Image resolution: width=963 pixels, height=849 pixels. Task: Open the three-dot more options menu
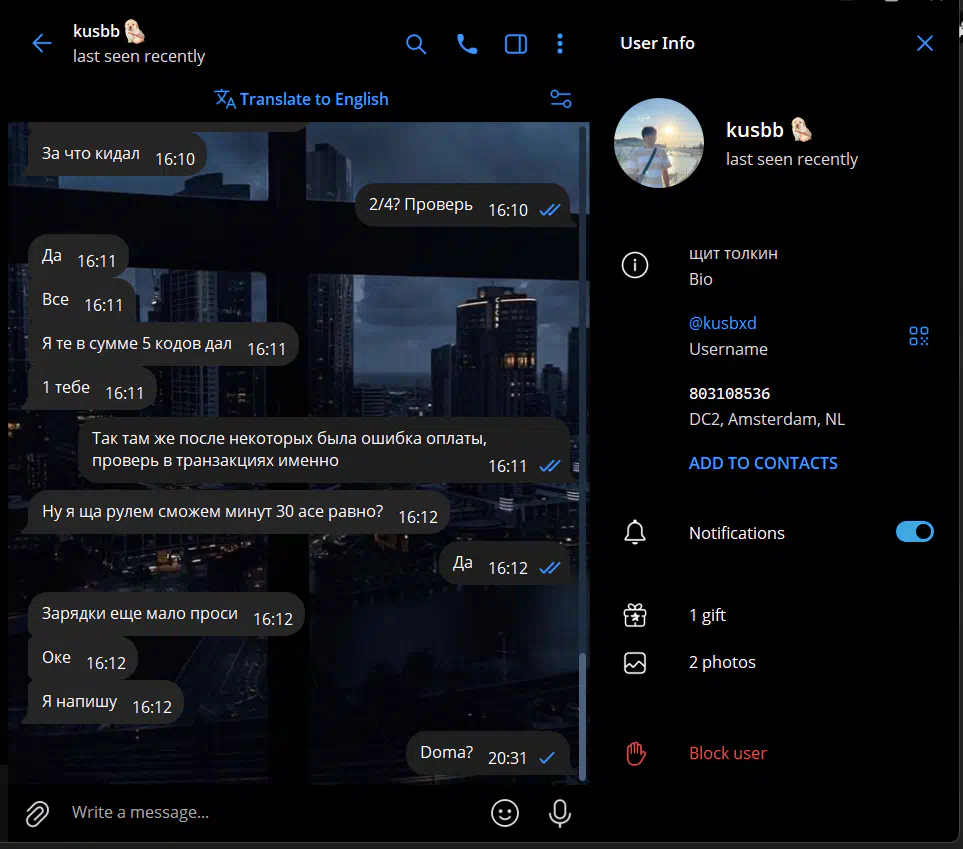(559, 44)
